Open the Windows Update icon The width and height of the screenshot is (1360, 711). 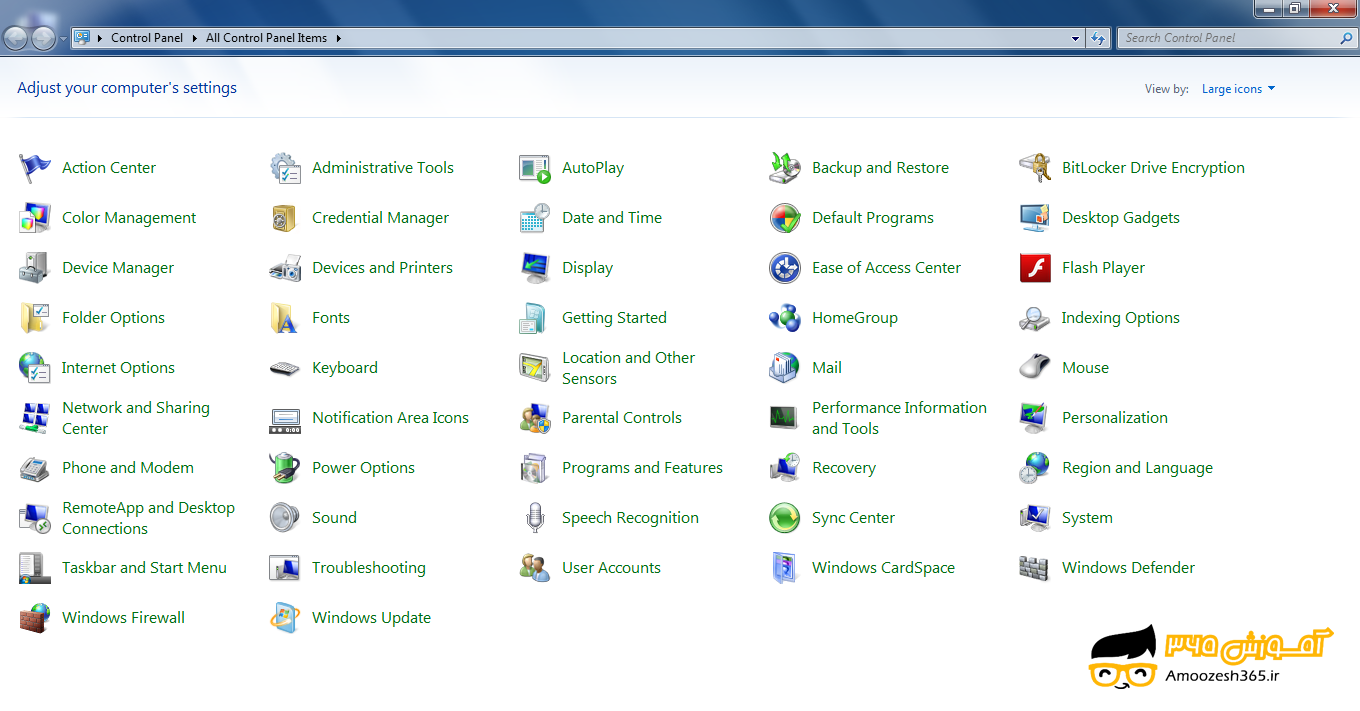coord(285,618)
